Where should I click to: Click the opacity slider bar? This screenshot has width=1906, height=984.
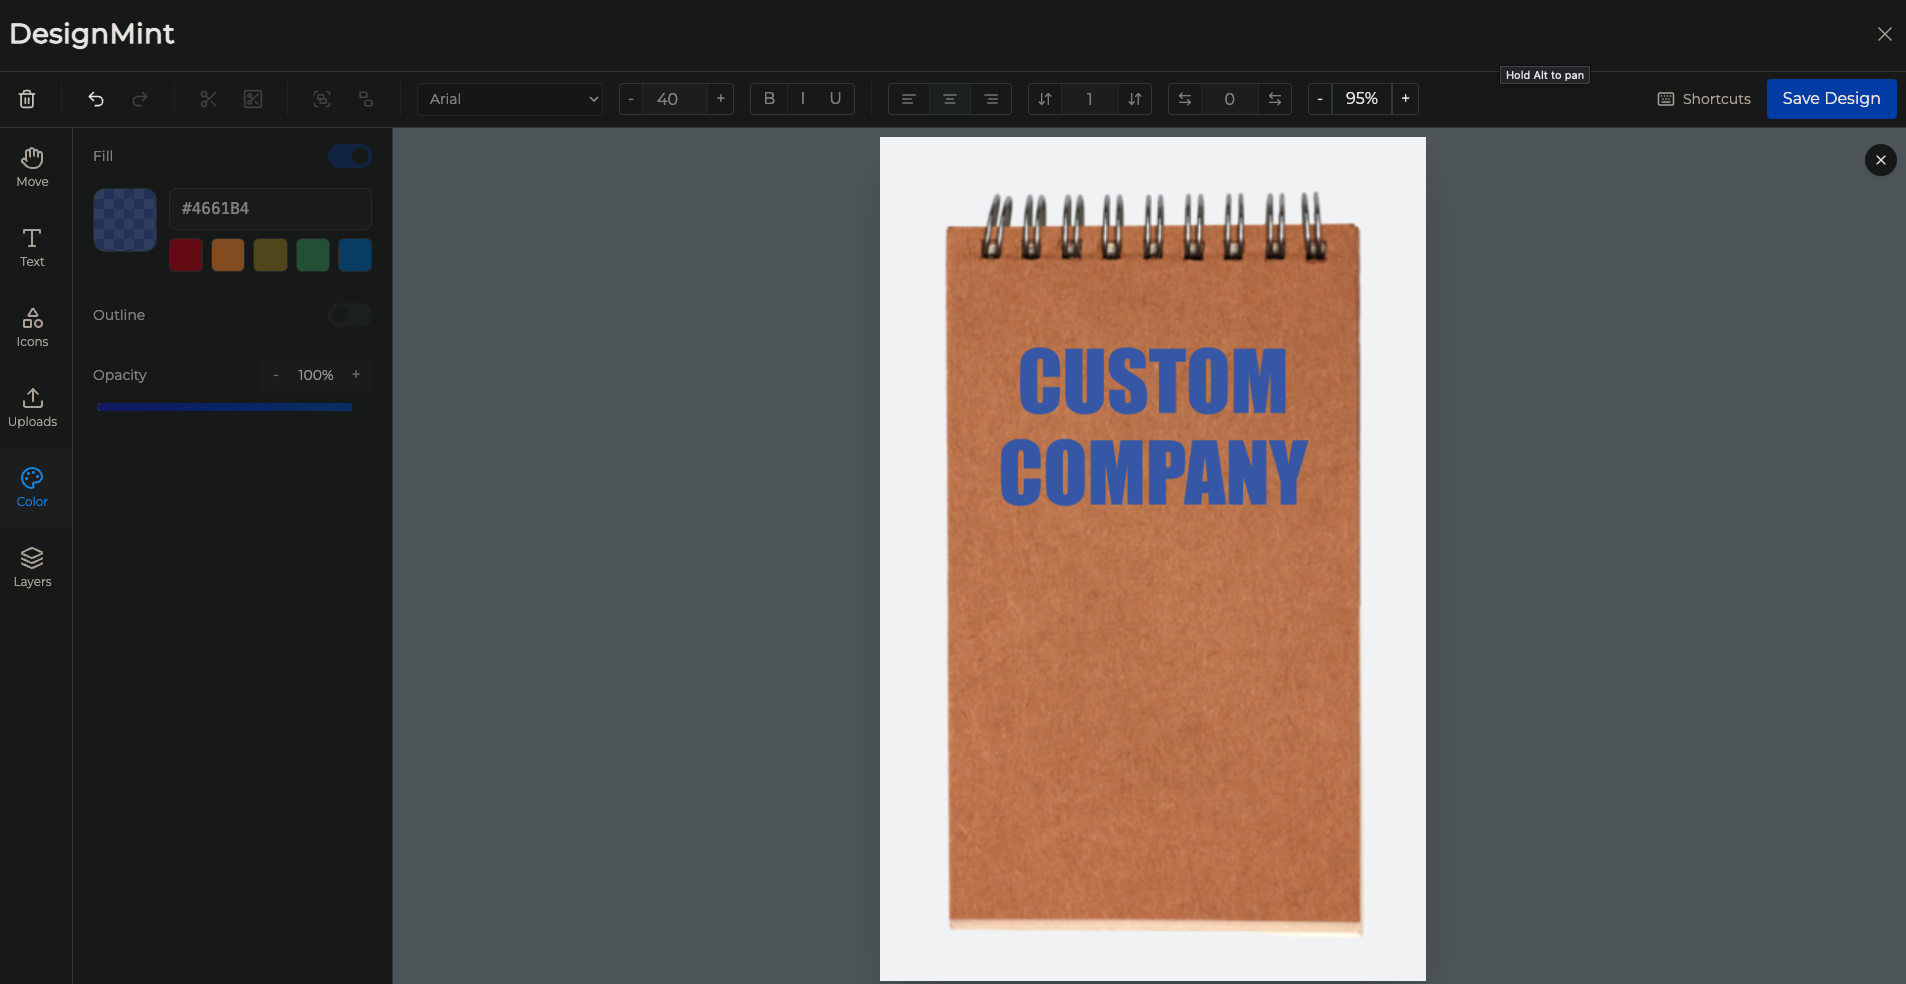(x=224, y=407)
